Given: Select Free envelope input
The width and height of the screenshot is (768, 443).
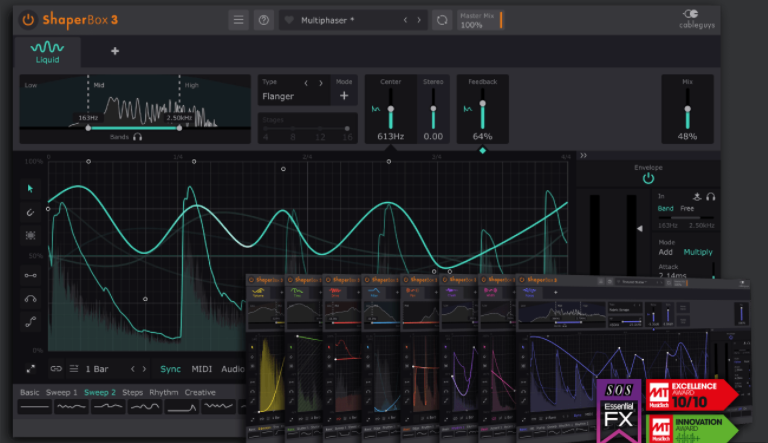Looking at the screenshot, I should [x=687, y=208].
